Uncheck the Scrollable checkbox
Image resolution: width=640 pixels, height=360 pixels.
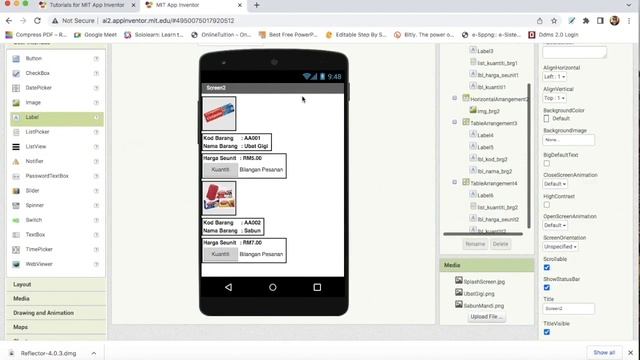547,267
